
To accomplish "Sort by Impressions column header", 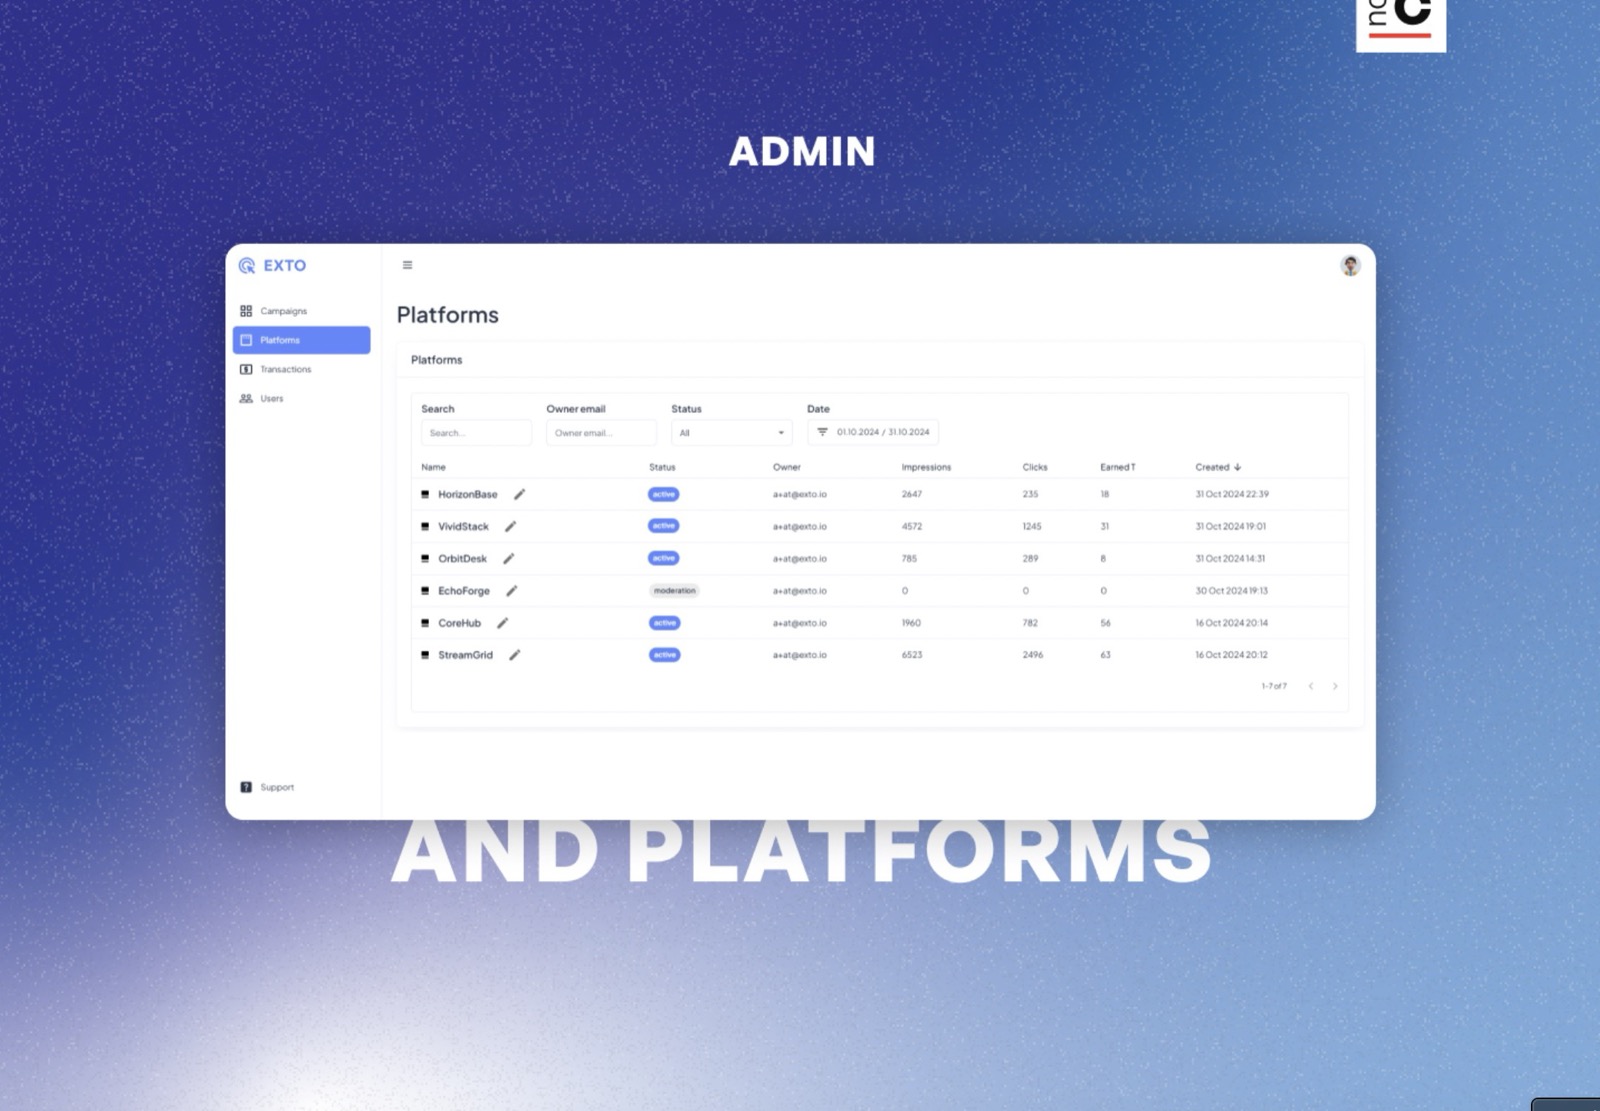I will (x=926, y=467).
